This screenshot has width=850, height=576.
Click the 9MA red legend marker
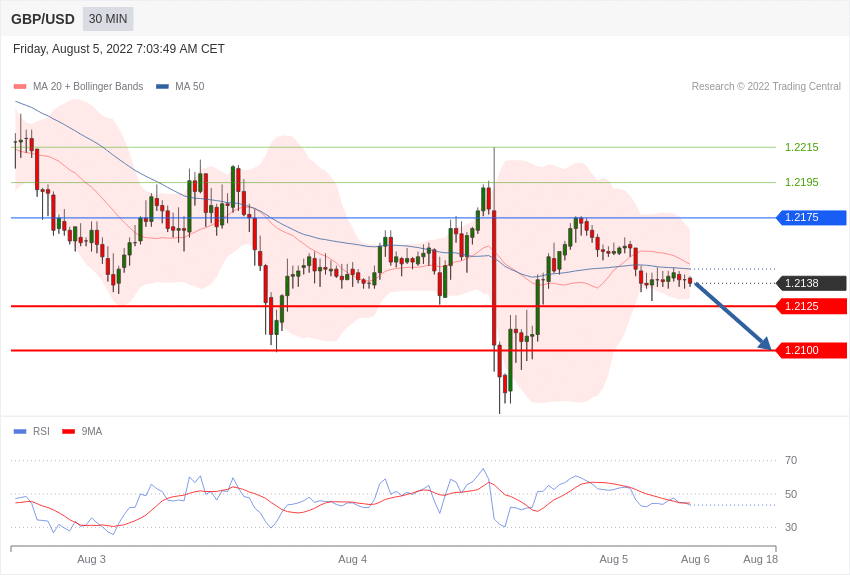68,432
